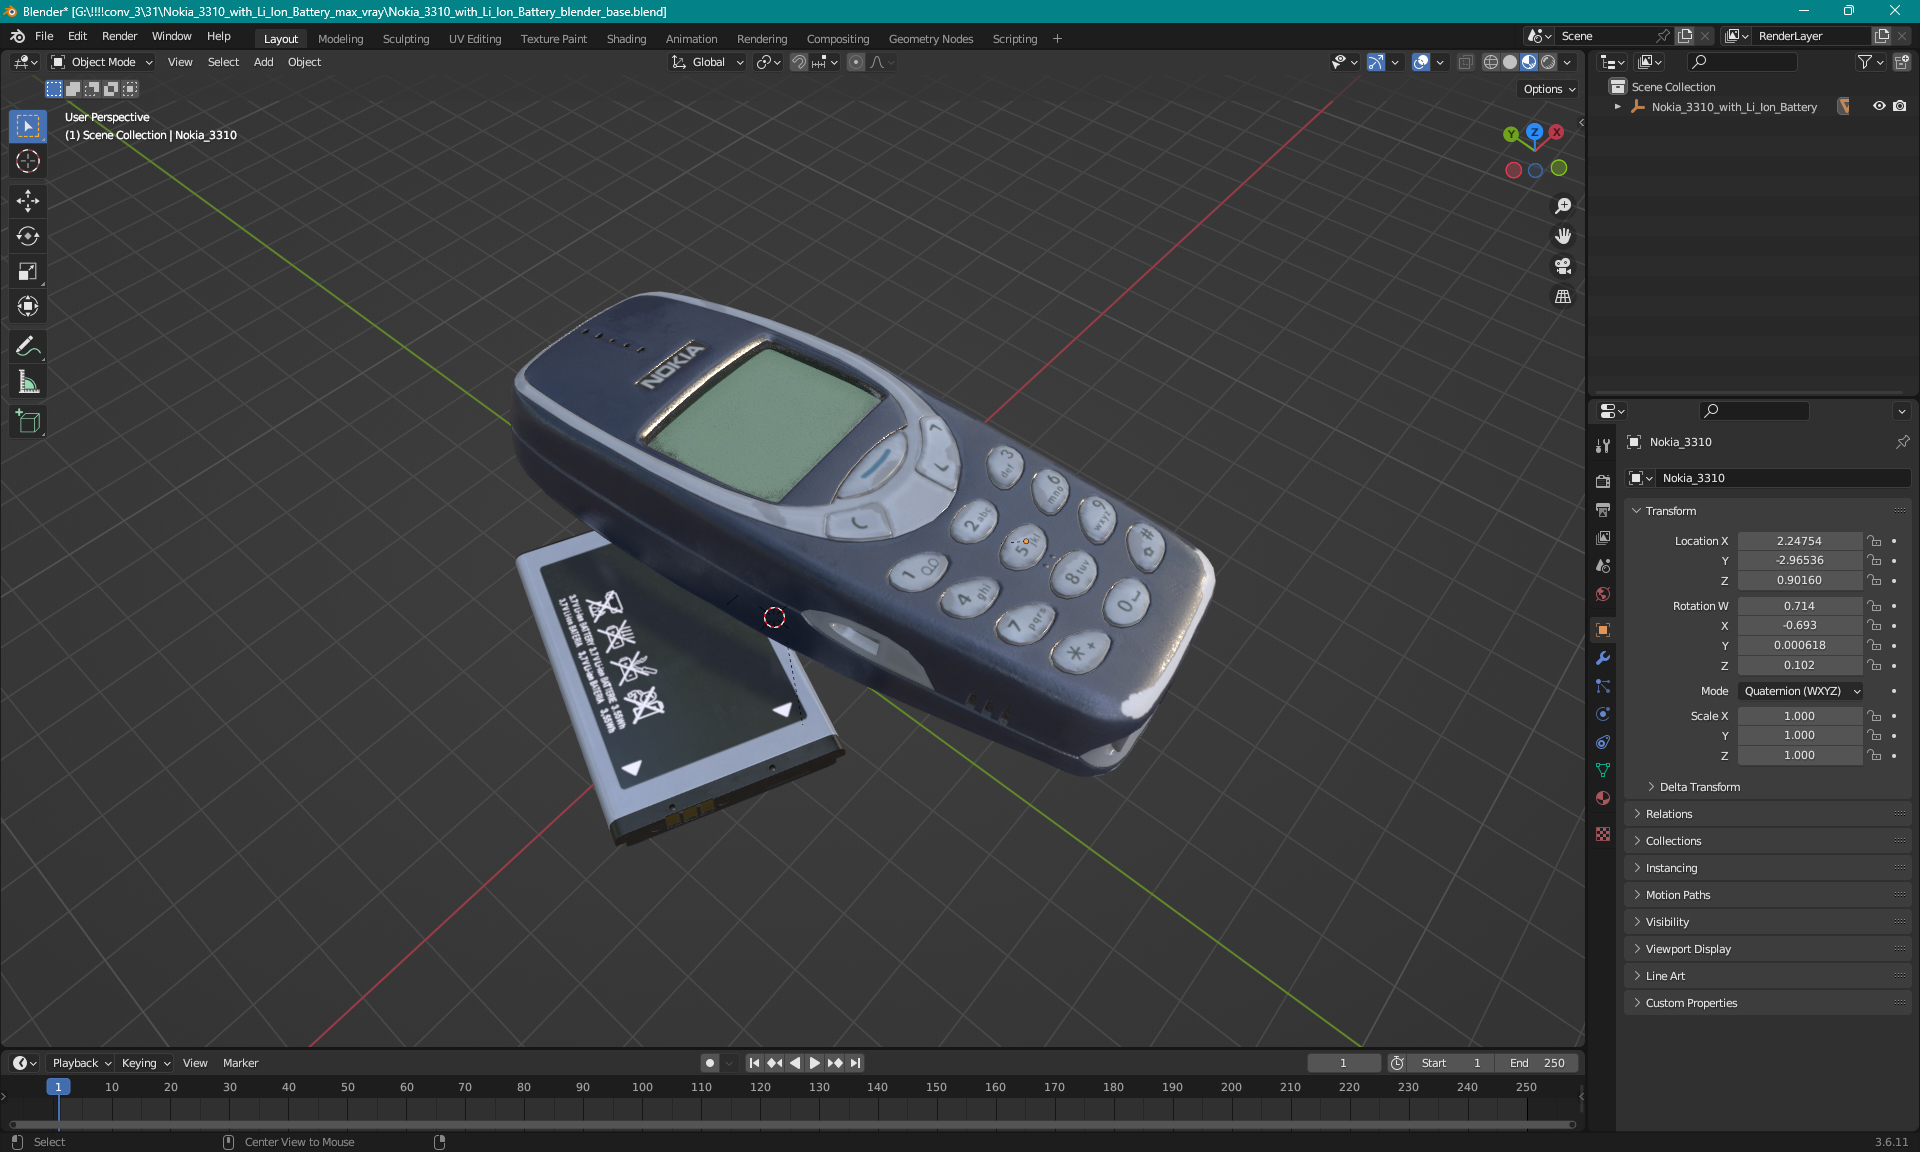
Task: Open the Global orientation dropdown
Action: click(708, 62)
